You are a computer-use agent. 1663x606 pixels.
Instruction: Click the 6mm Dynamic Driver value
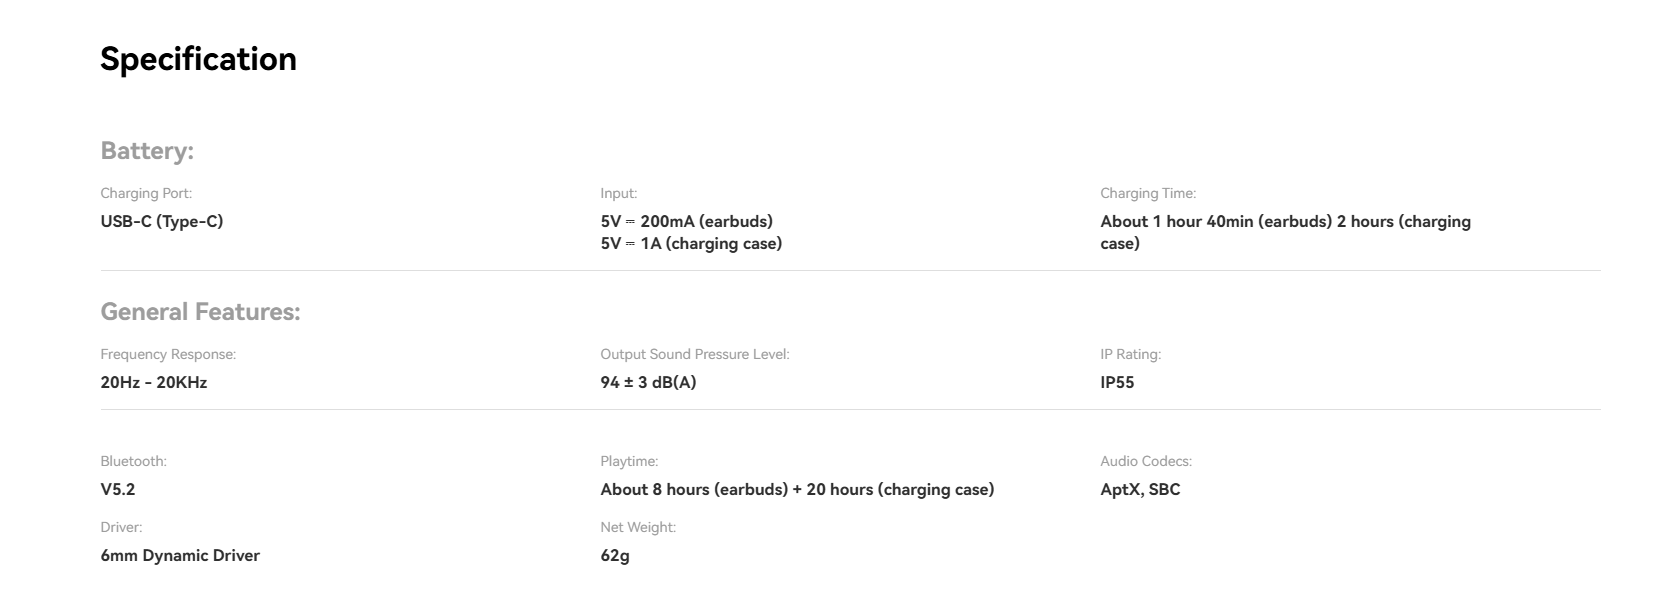coord(180,555)
